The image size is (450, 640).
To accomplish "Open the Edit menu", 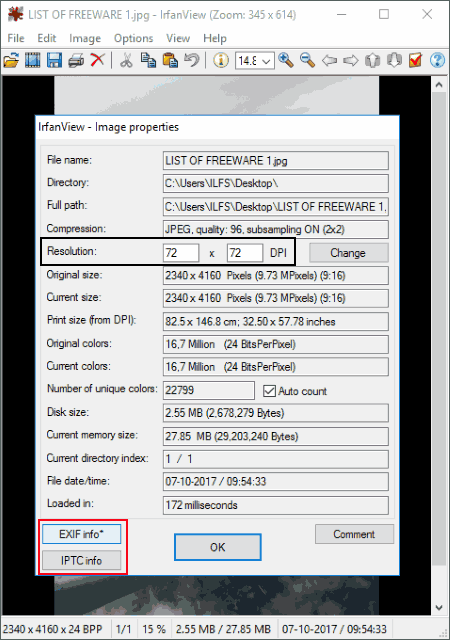I will pos(47,38).
